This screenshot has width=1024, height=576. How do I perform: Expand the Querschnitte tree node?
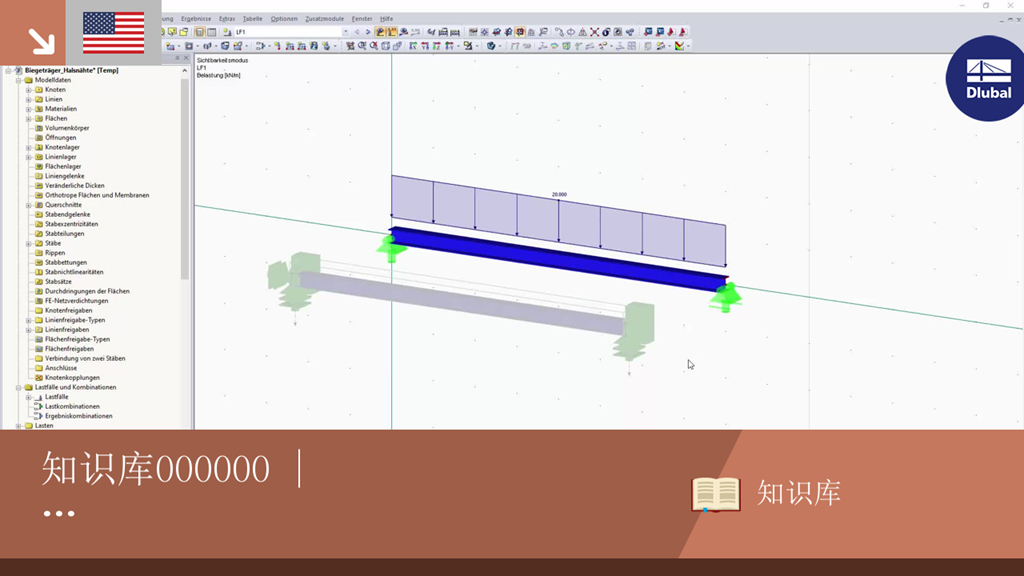click(x=29, y=205)
